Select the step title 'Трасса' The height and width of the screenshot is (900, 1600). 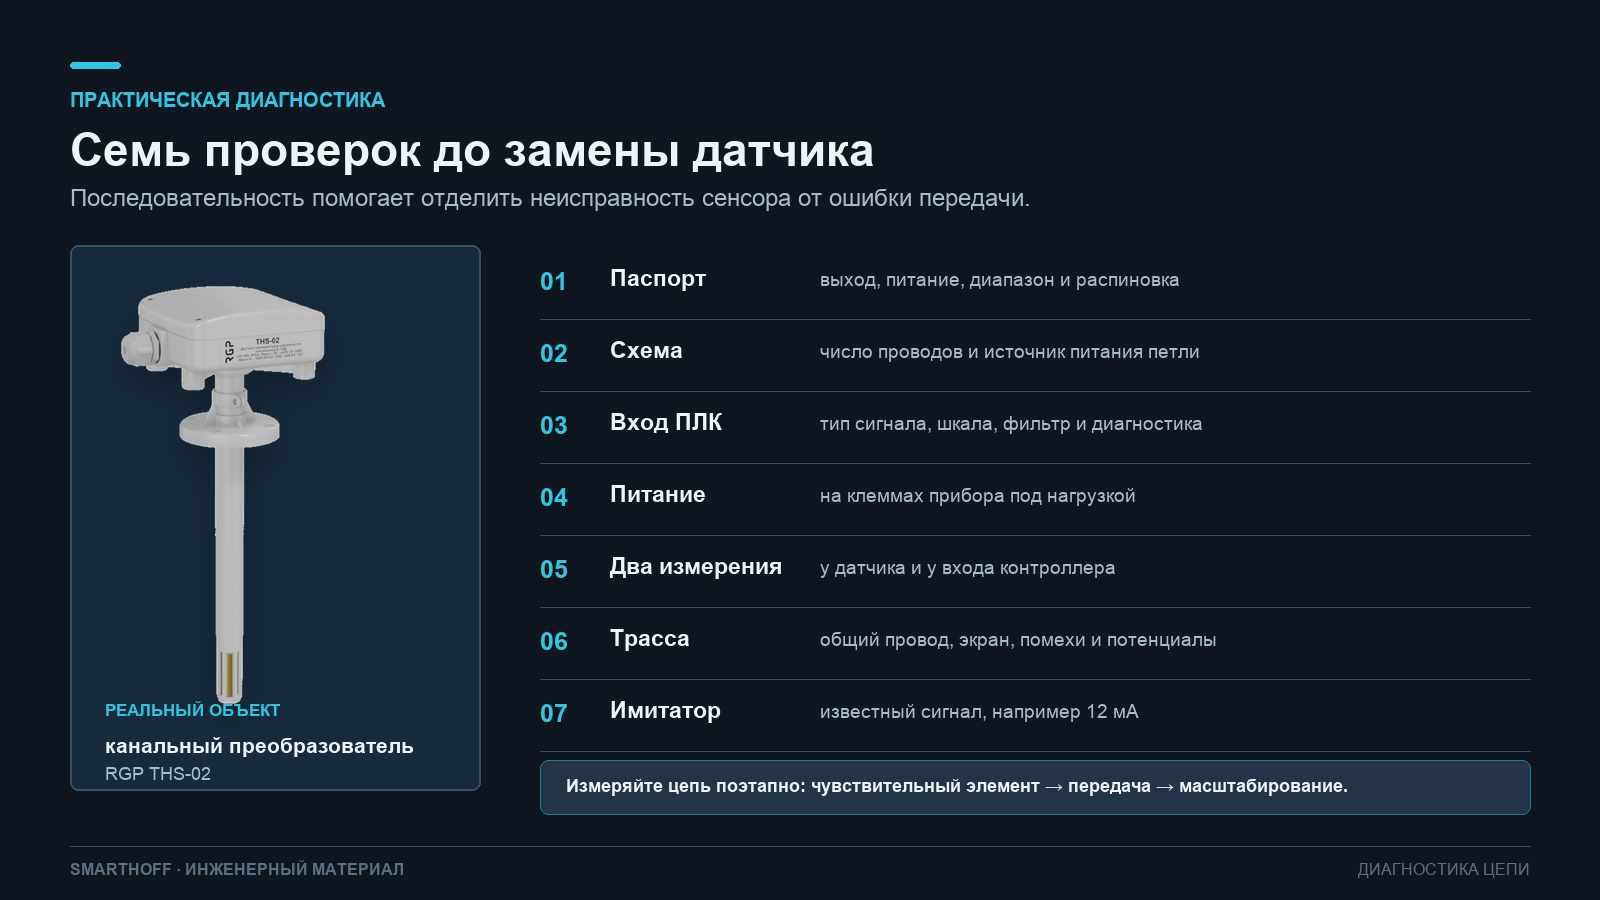650,639
